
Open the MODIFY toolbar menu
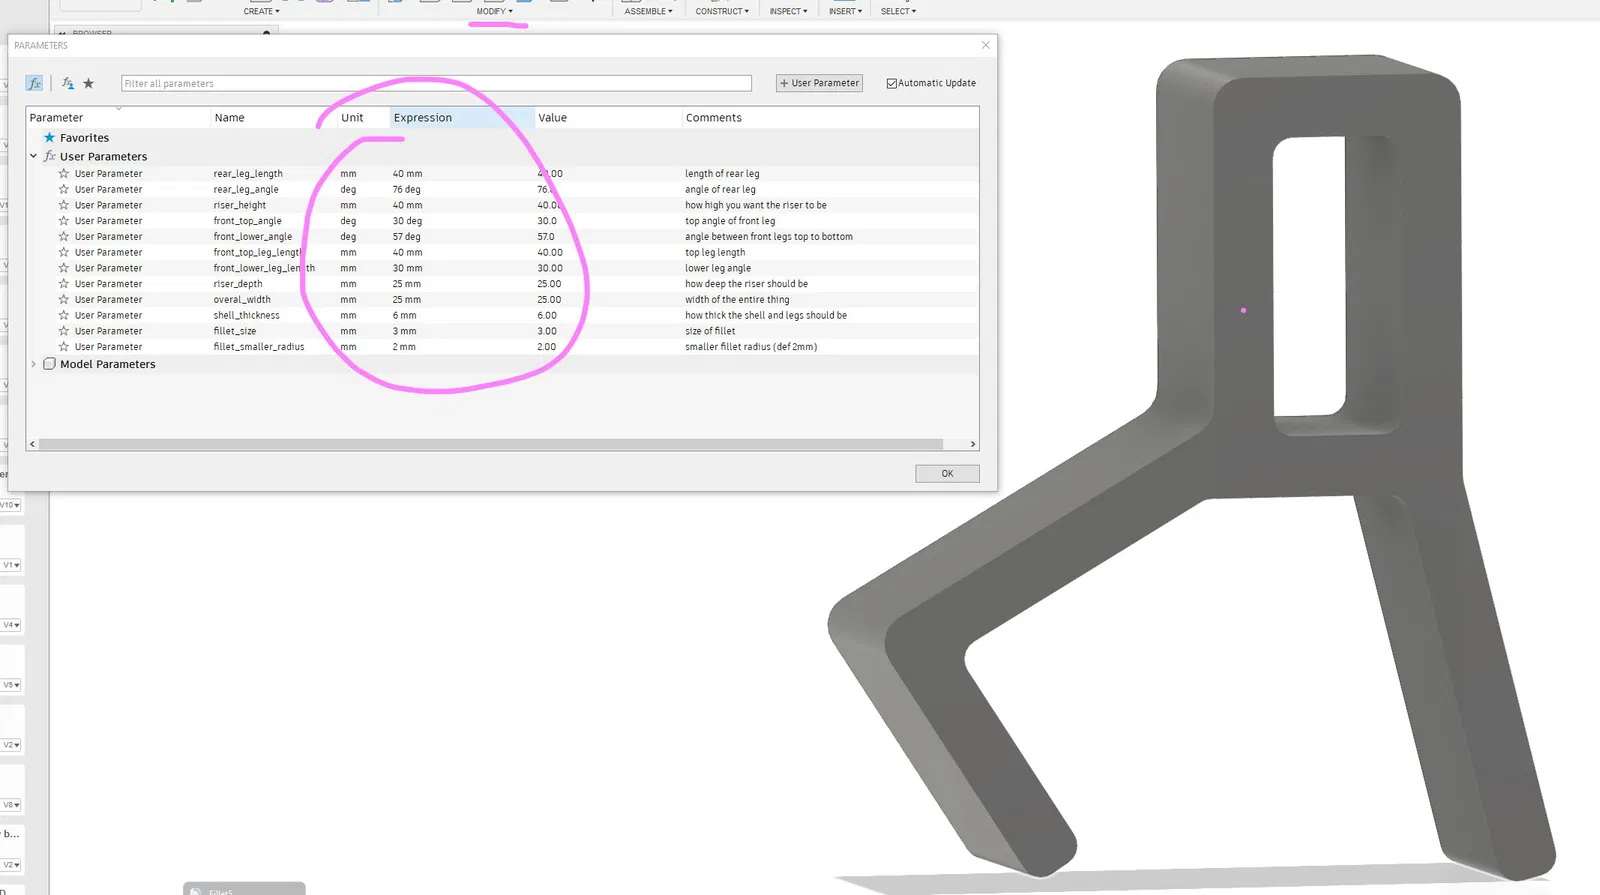tap(494, 11)
